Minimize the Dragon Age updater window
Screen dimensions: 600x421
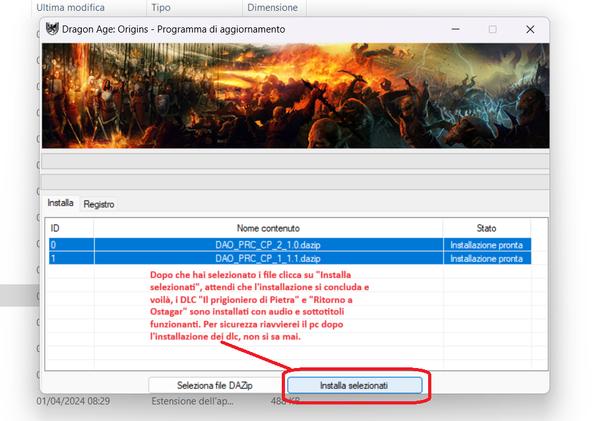pyautogui.click(x=455, y=29)
